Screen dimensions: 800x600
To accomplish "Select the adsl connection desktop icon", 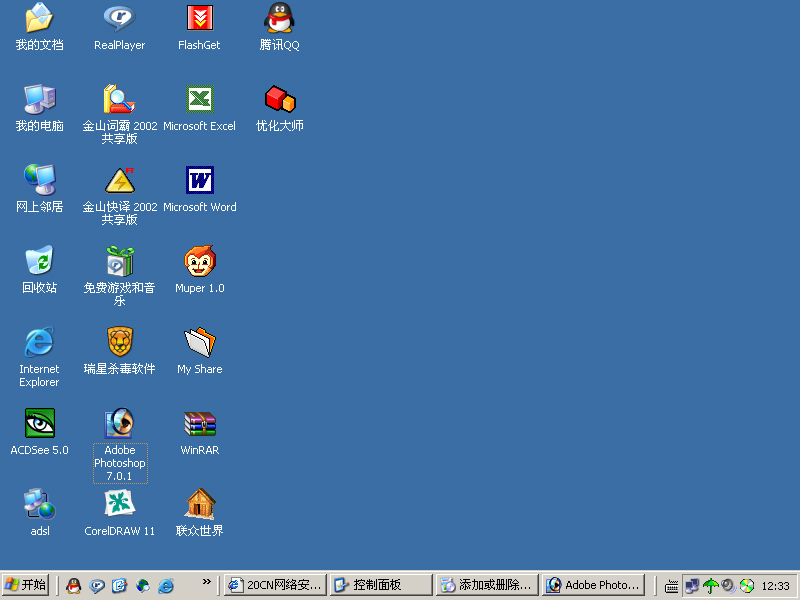I will pos(39,504).
